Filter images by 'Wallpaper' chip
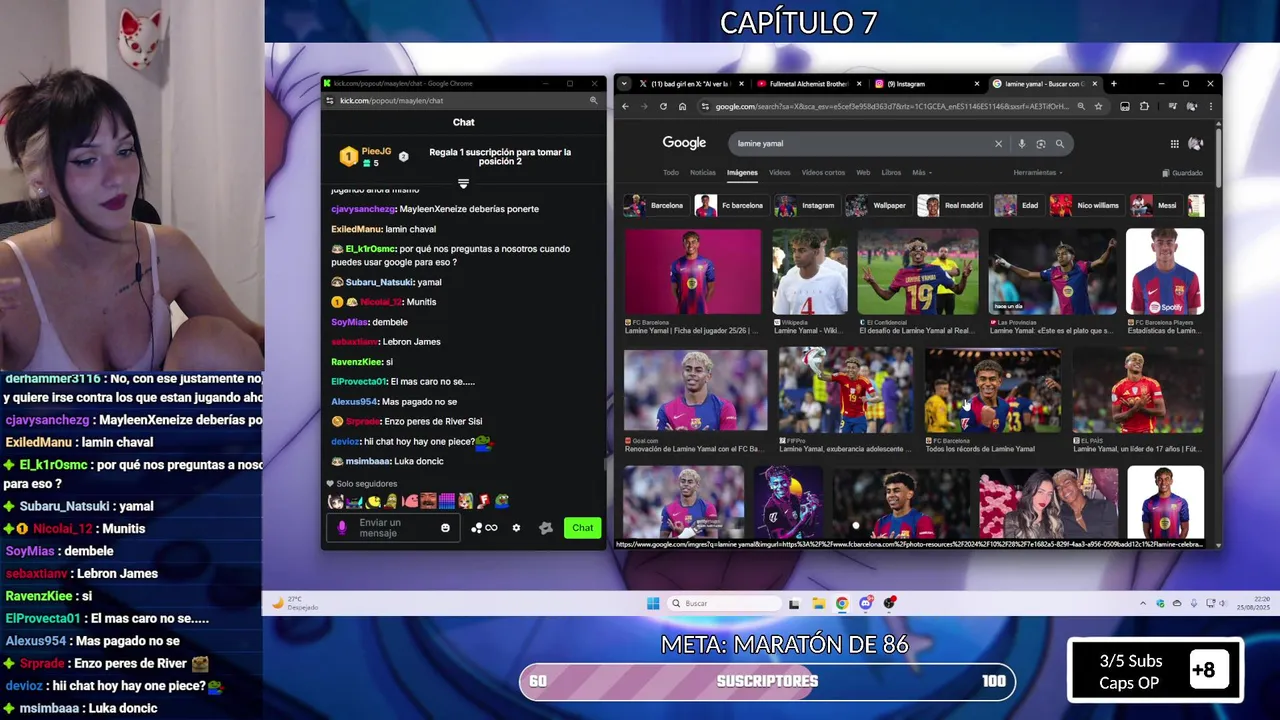The width and height of the screenshot is (1280, 720). 877,205
